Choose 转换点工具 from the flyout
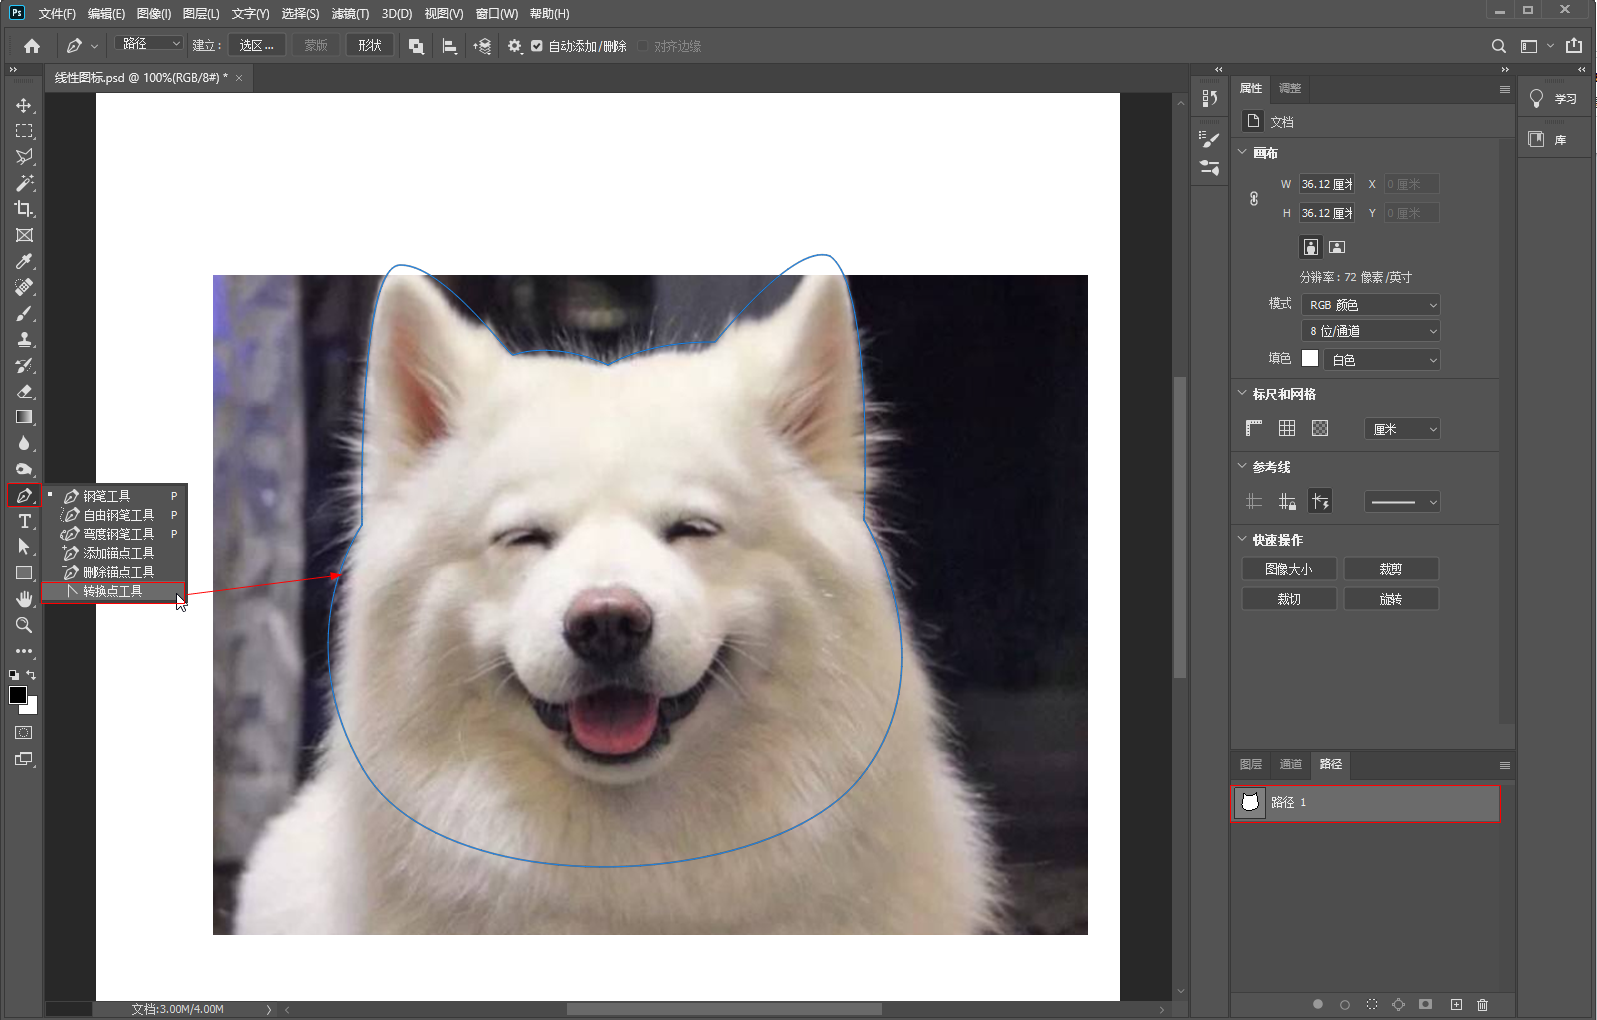 pos(113,591)
